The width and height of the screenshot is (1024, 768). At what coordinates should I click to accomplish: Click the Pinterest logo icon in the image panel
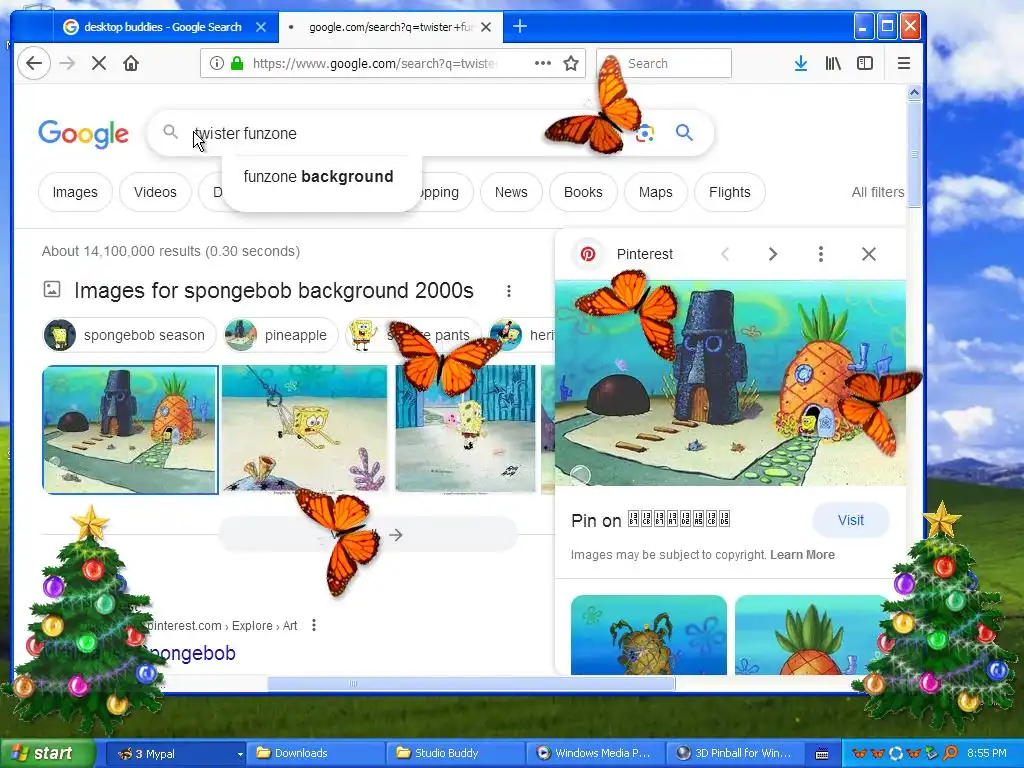click(x=588, y=254)
